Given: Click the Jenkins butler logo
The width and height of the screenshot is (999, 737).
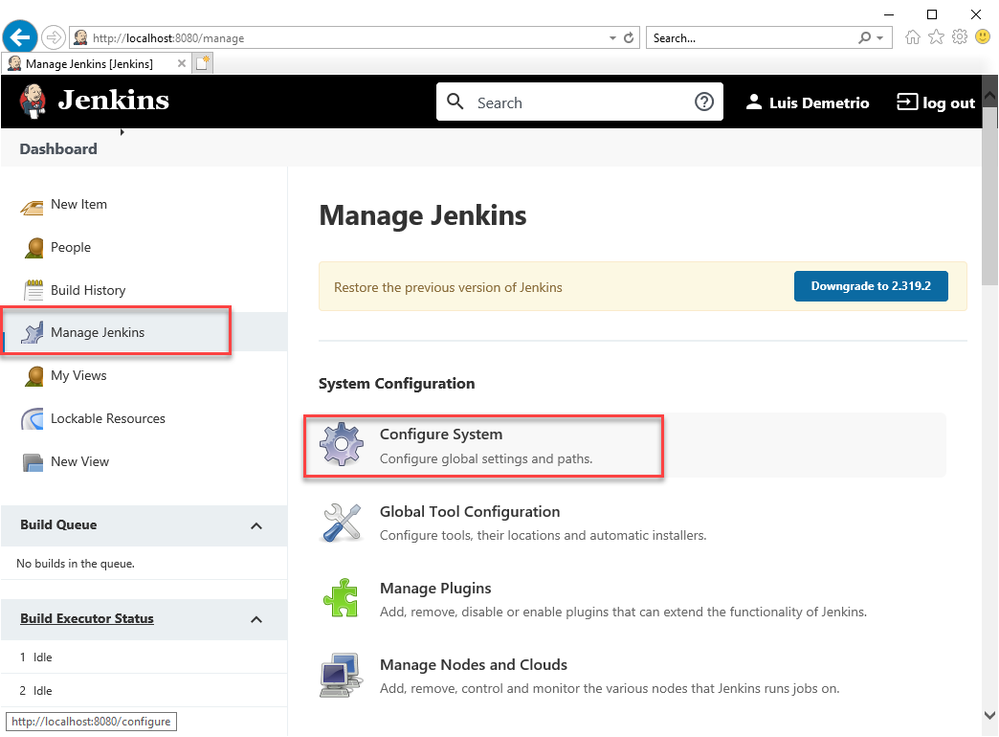Looking at the screenshot, I should click(x=32, y=101).
